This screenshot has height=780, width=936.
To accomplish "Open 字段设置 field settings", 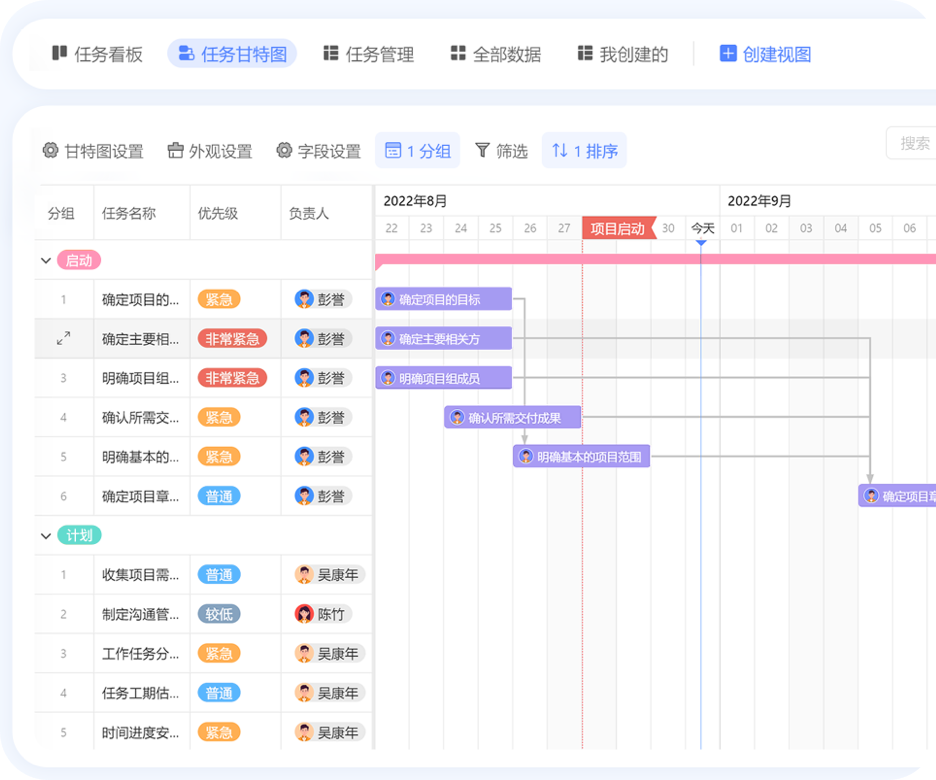I will [x=318, y=151].
